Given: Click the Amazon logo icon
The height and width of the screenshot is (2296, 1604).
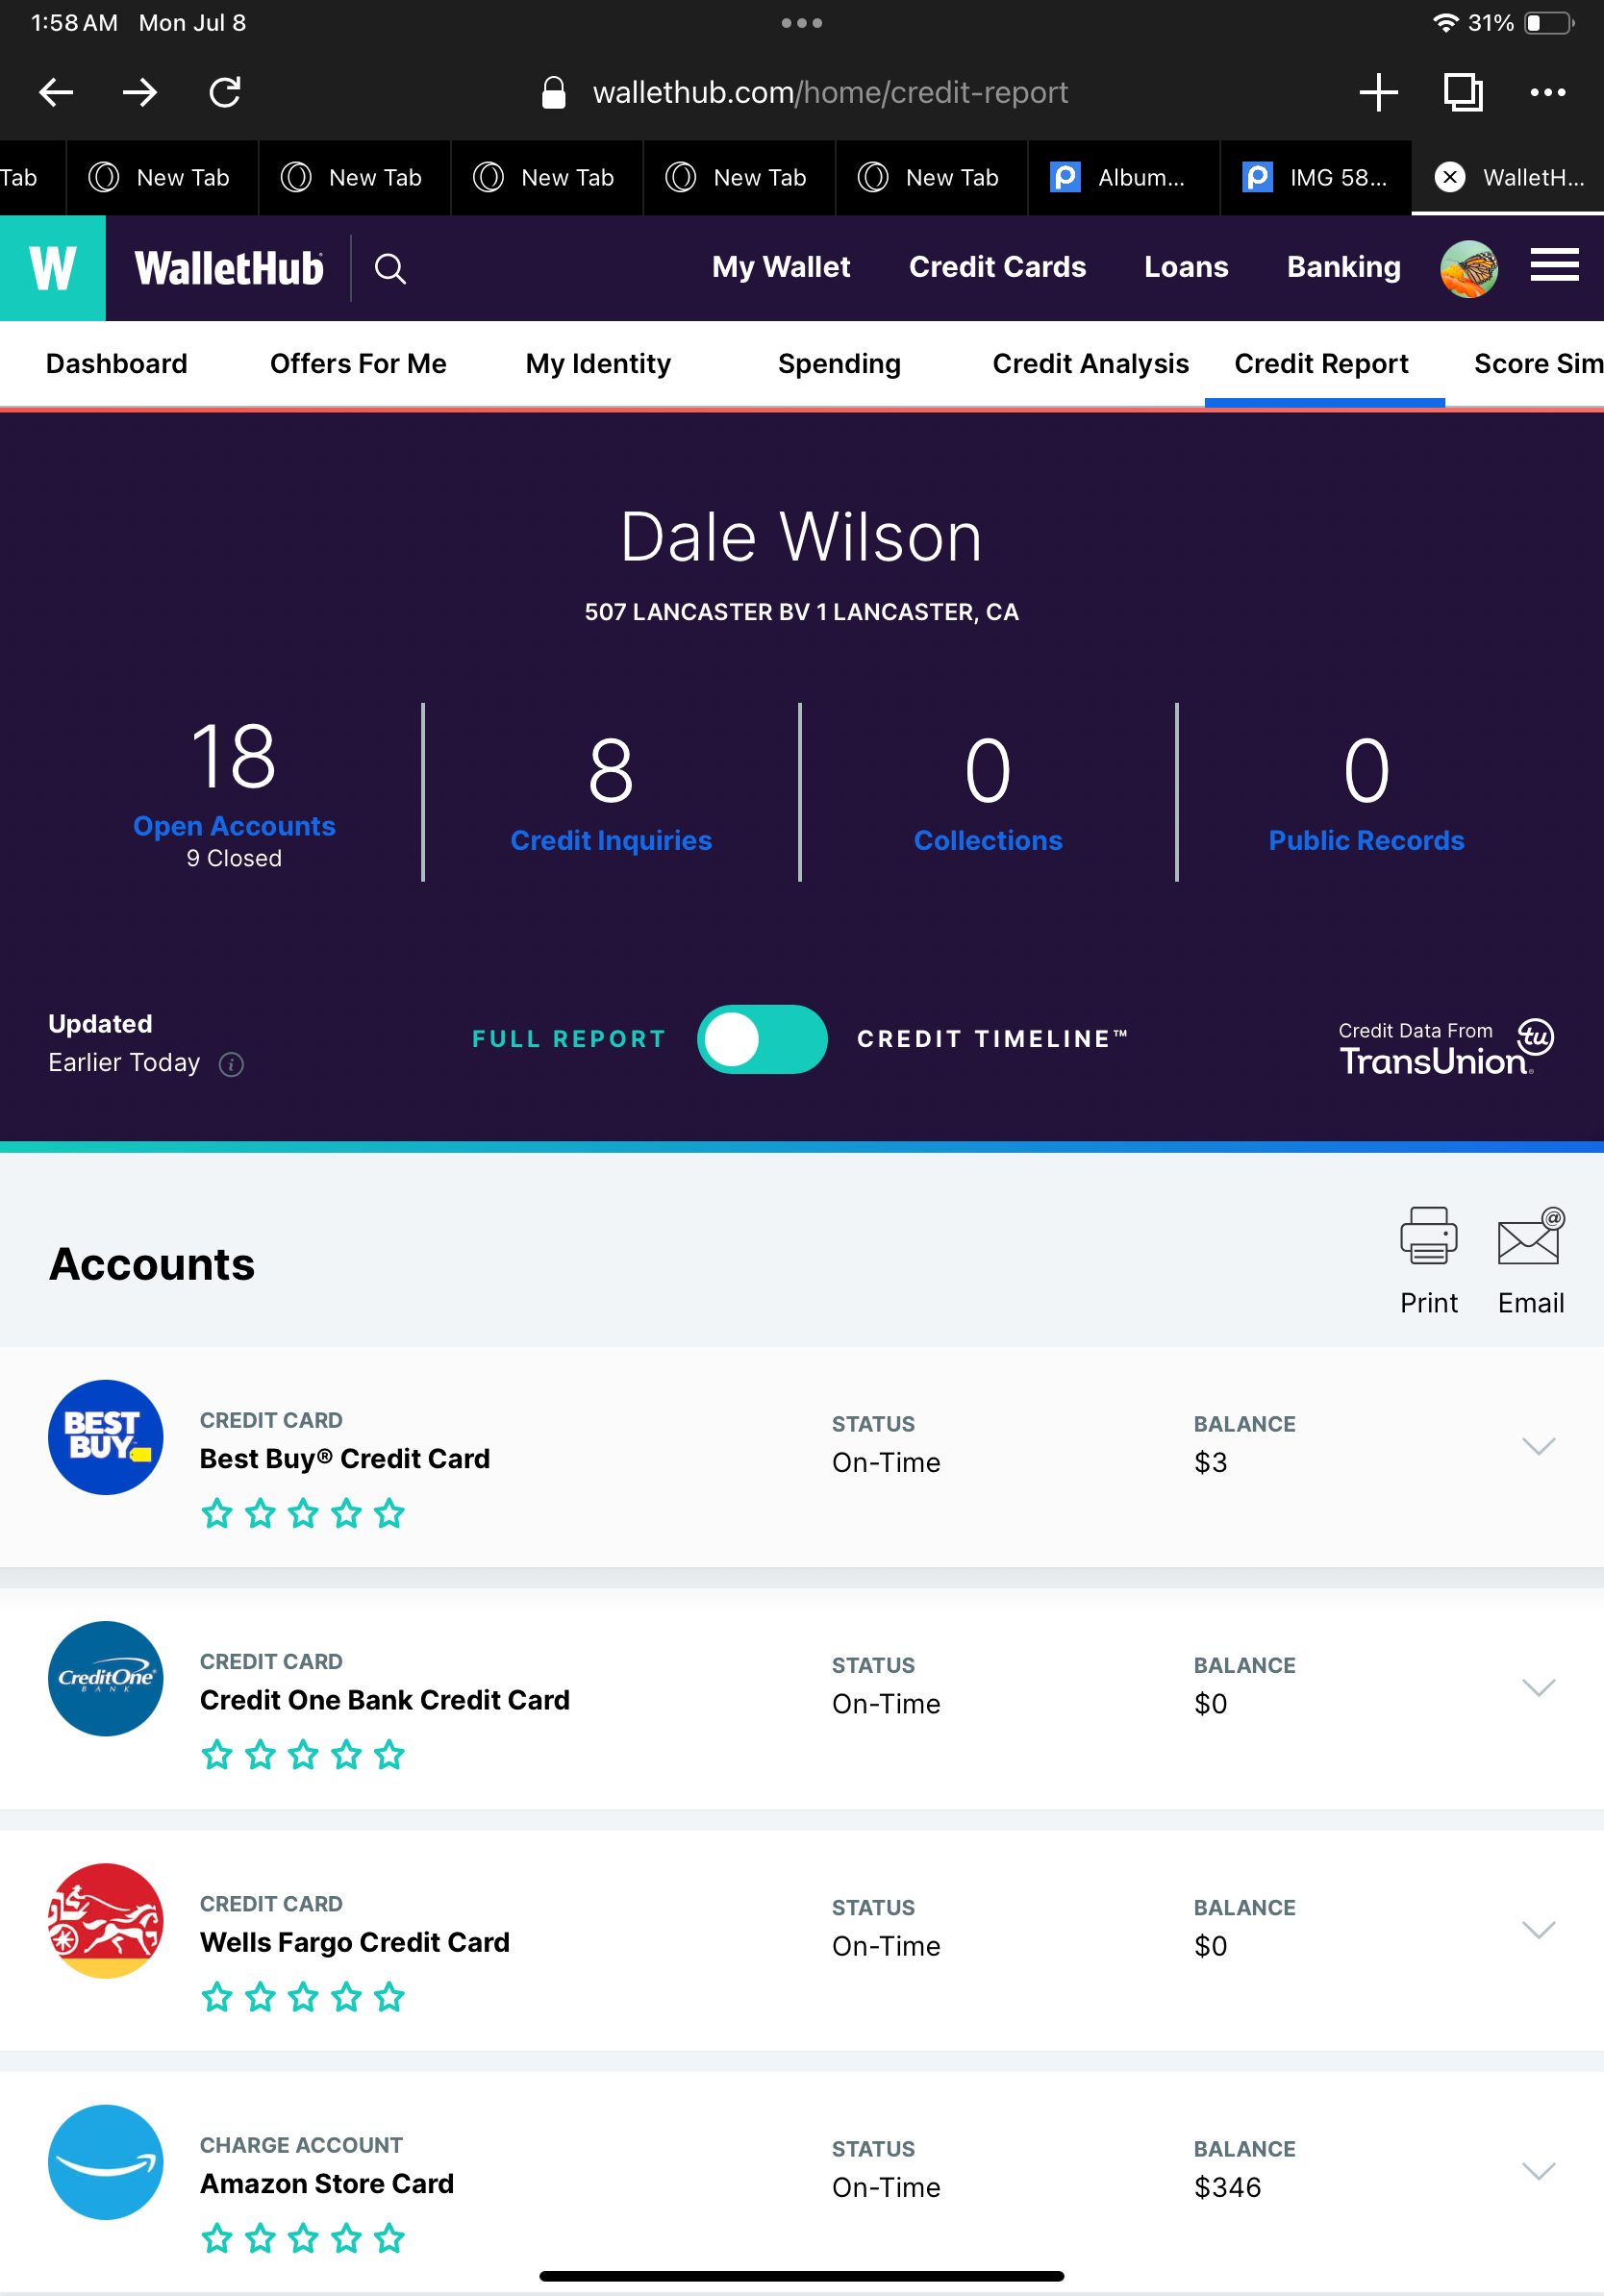Looking at the screenshot, I should point(106,2162).
